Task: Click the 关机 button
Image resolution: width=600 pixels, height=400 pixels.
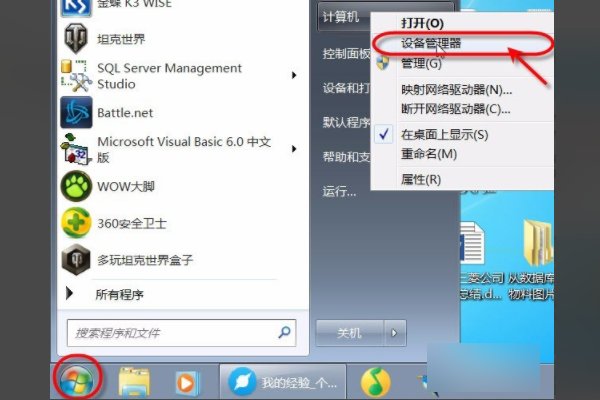Action: click(x=349, y=333)
